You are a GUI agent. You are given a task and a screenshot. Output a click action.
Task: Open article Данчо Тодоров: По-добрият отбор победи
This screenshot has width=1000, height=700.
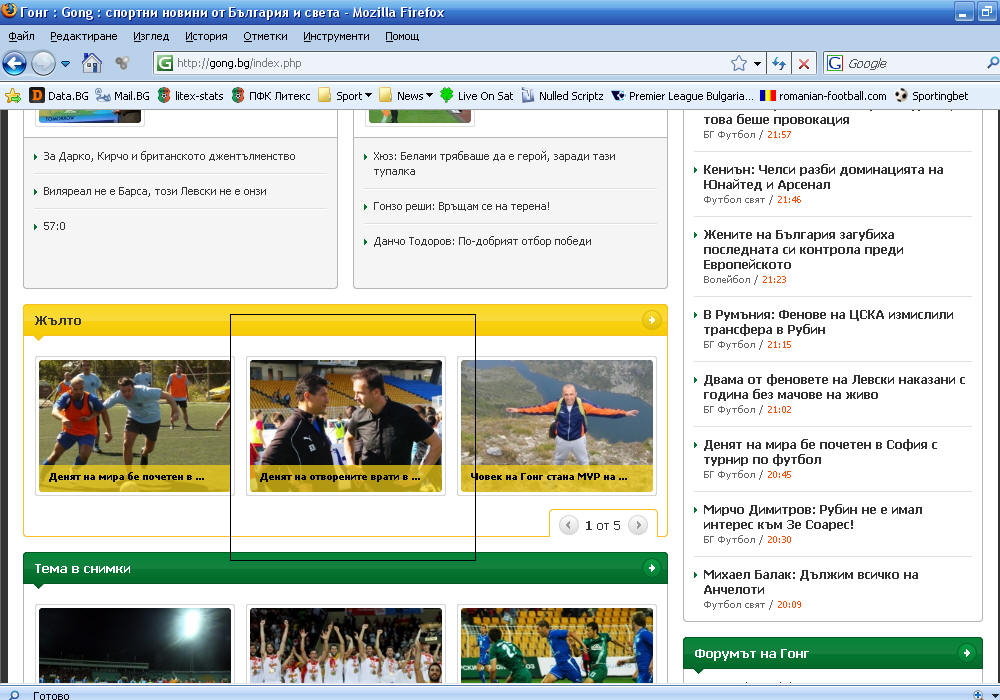point(482,242)
